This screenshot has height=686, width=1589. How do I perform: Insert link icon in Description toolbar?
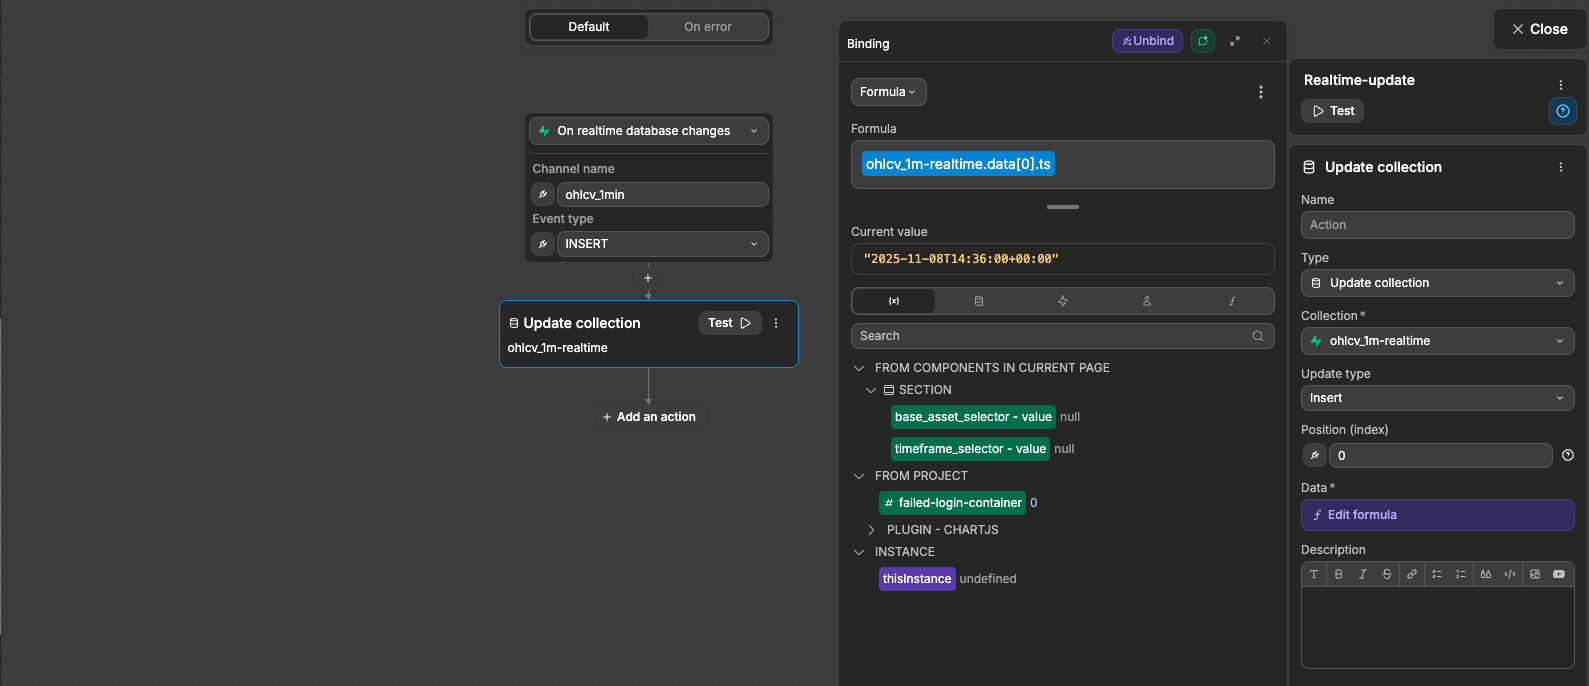tap(1411, 574)
